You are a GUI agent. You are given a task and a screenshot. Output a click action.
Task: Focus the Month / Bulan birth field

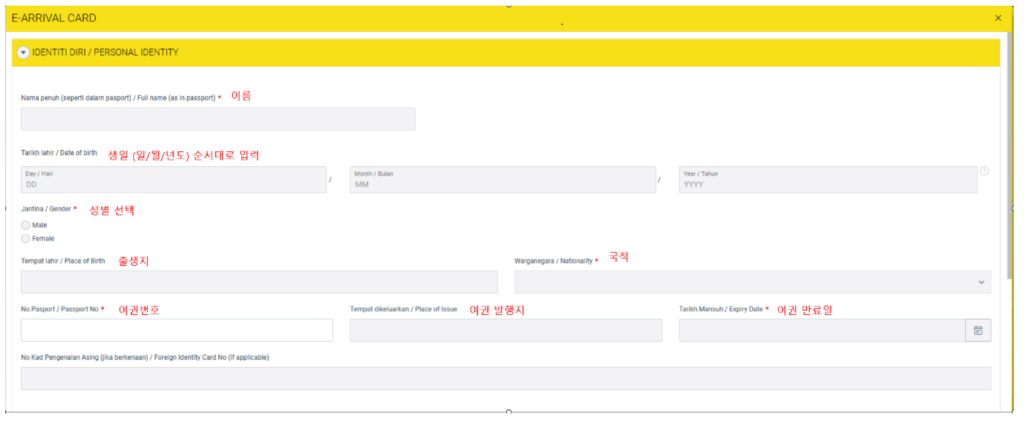tap(502, 179)
